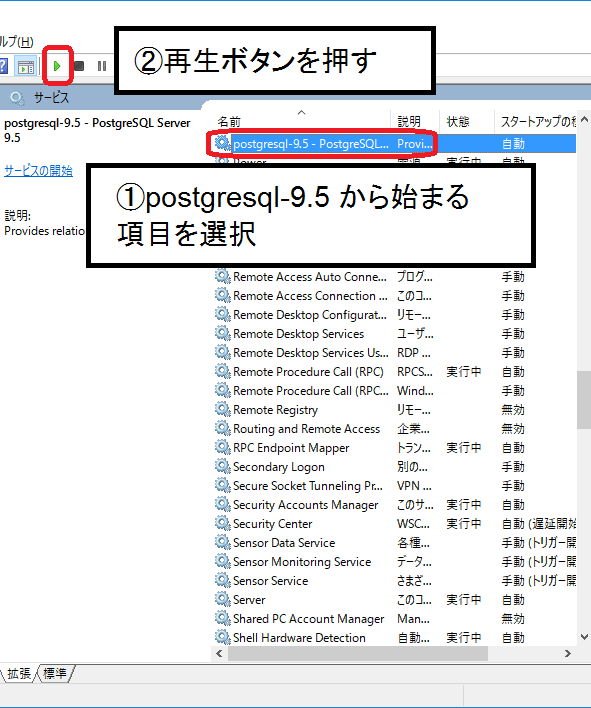
Task: Switch to the 拡張 tab
Action: [19, 674]
